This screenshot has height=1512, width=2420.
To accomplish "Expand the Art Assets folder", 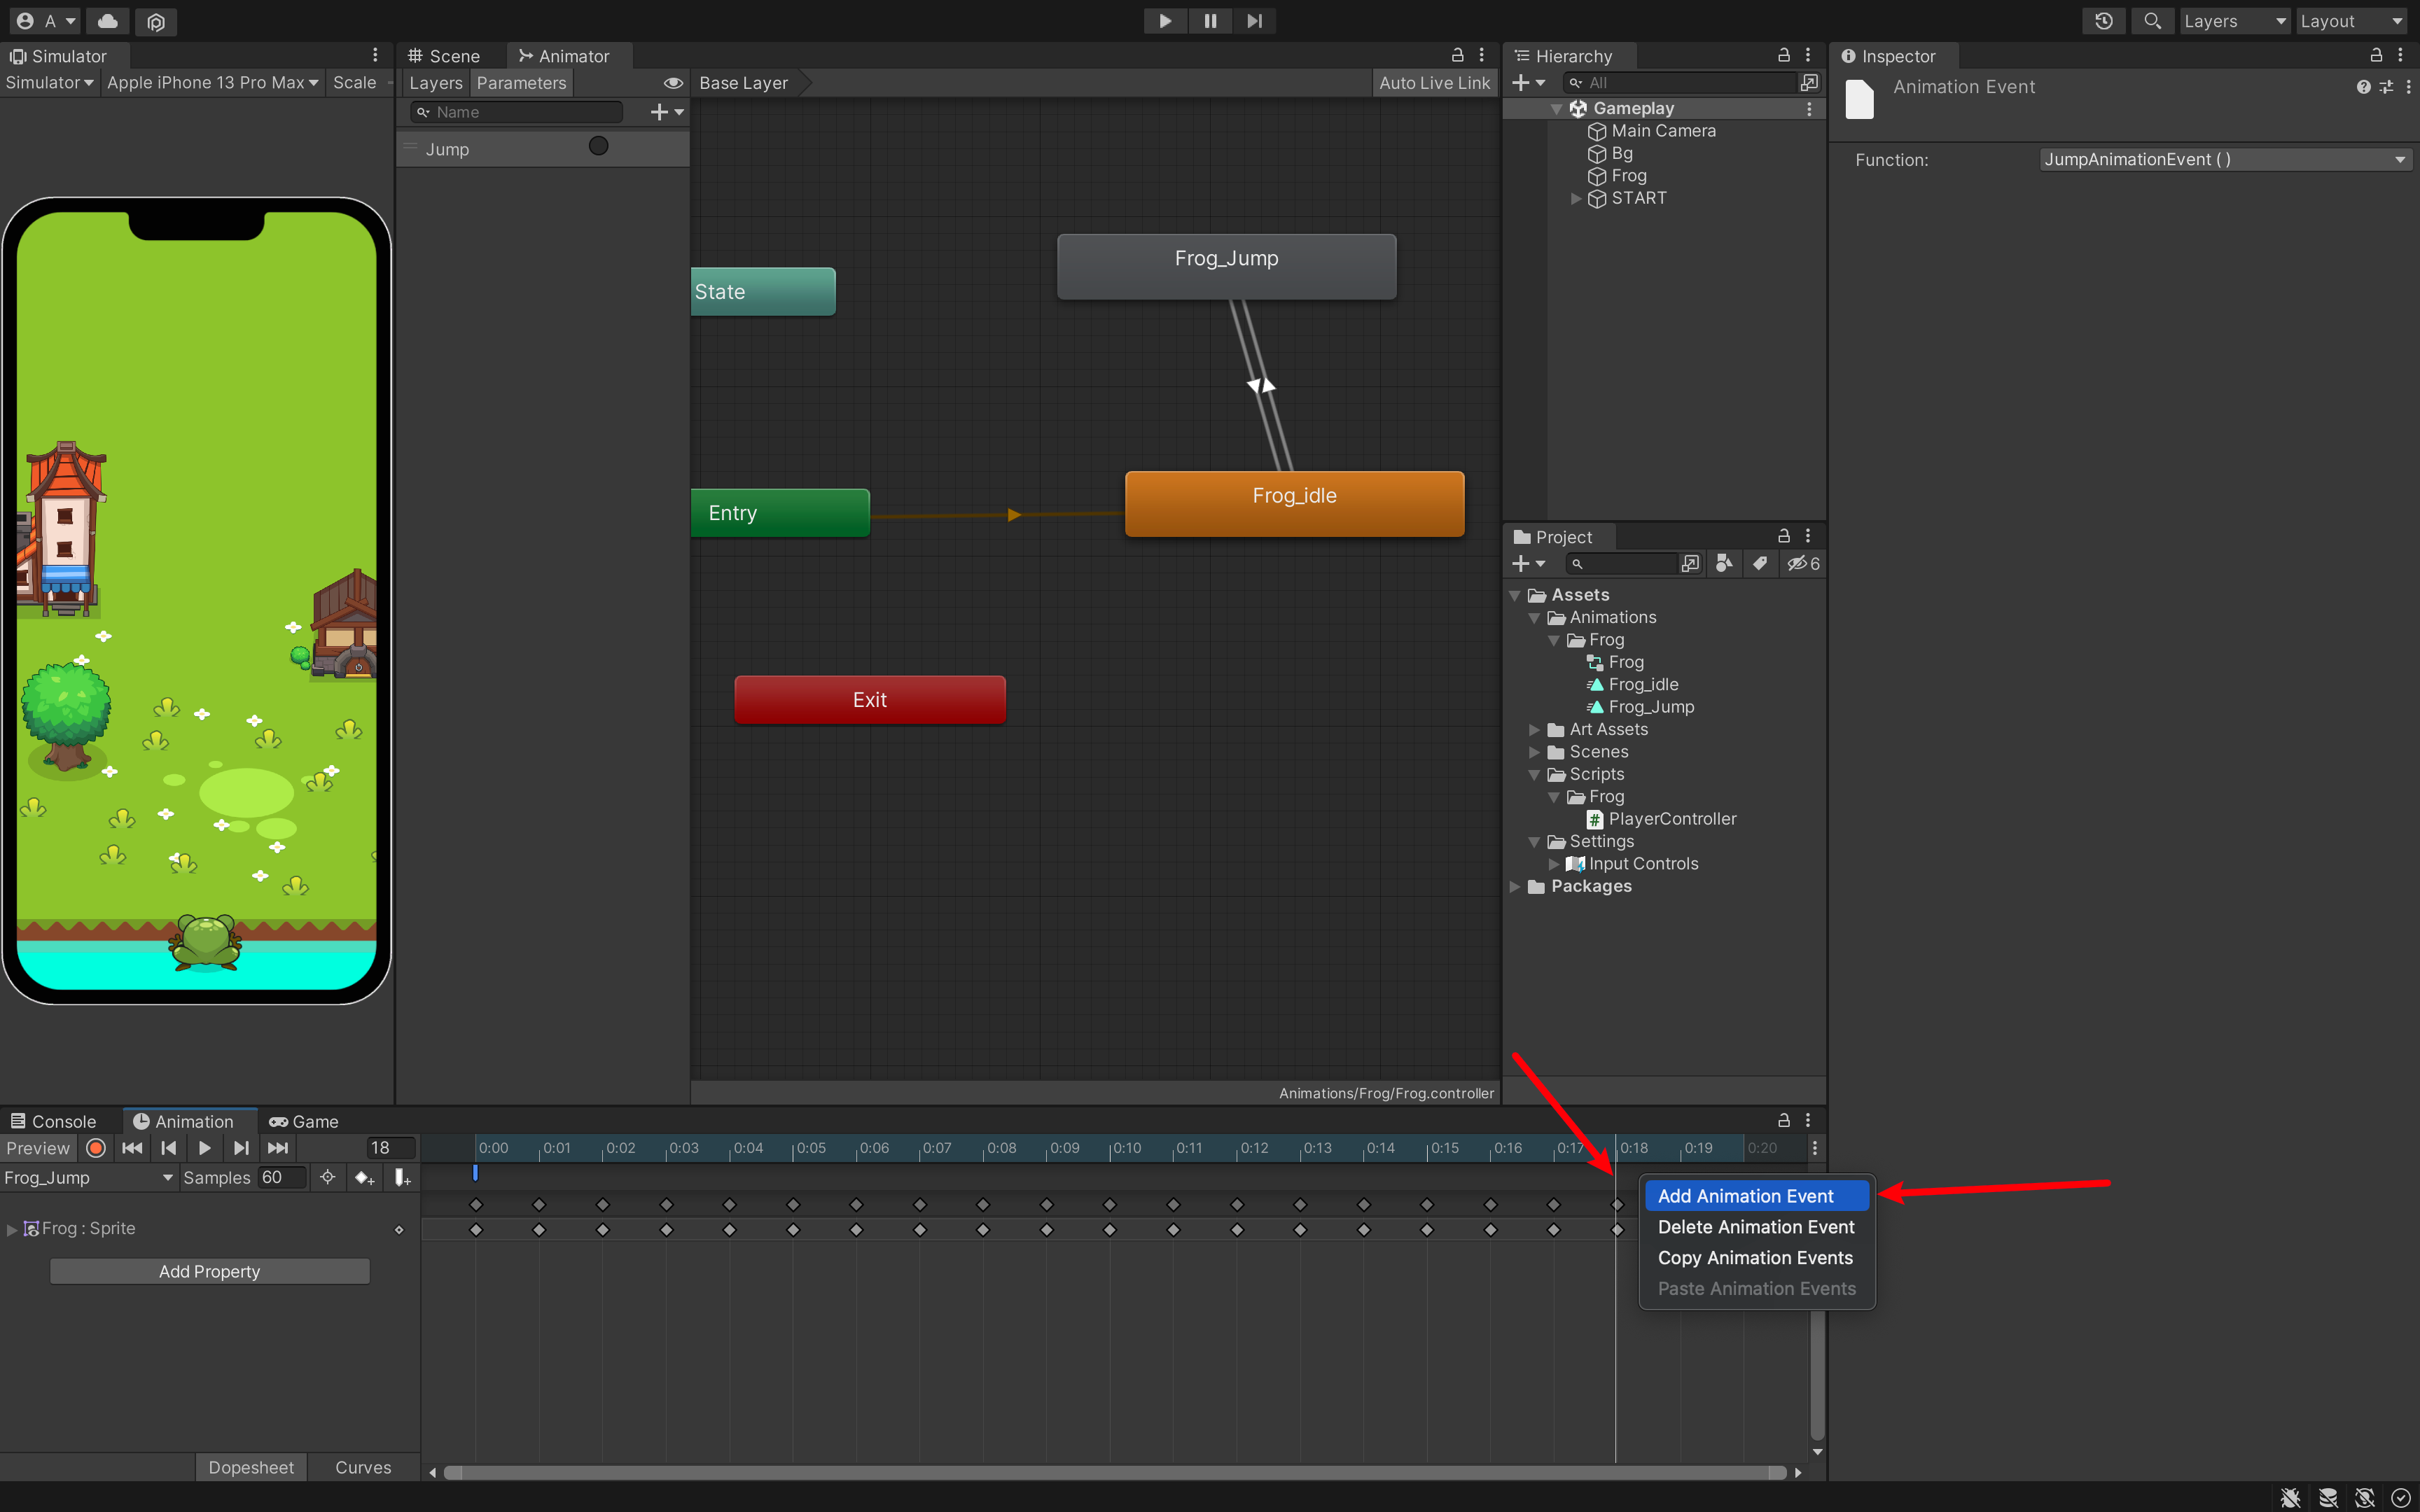I will click(1534, 730).
